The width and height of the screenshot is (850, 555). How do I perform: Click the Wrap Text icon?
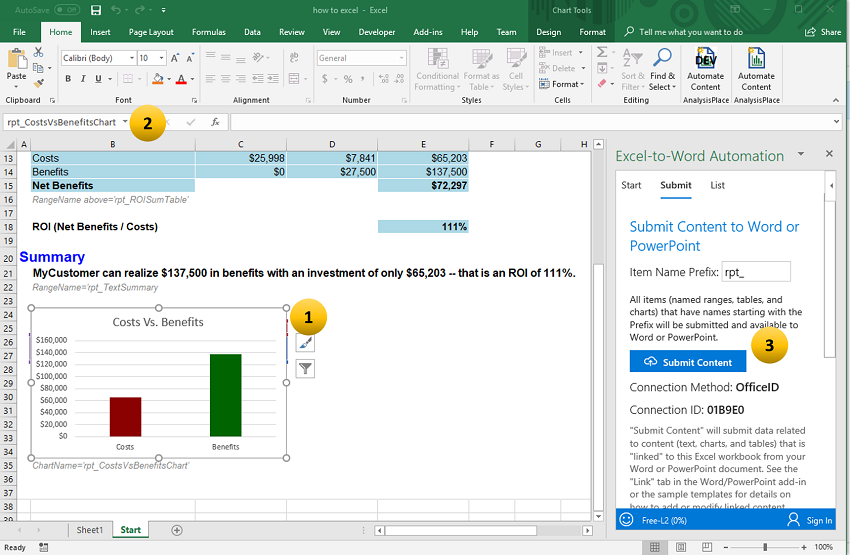pos(294,58)
